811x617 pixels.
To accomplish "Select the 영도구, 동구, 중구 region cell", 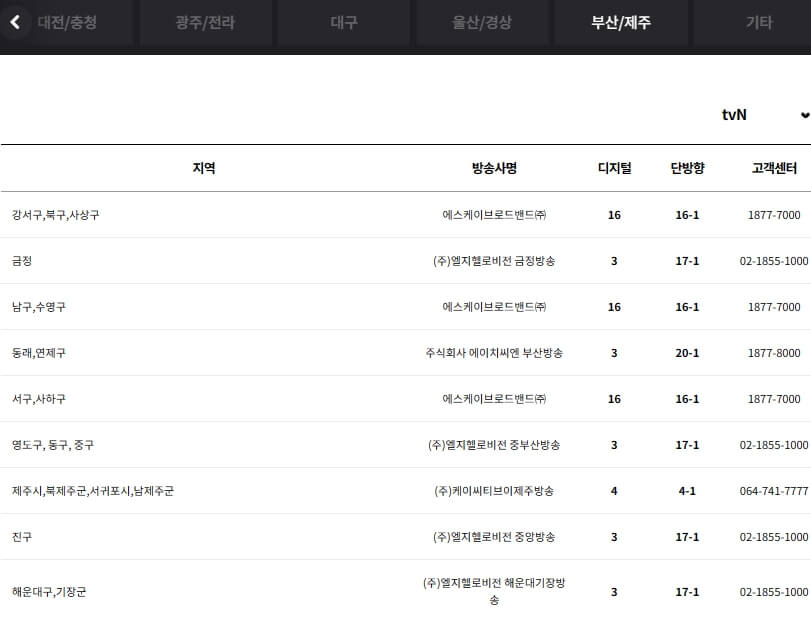I will coord(53,445).
